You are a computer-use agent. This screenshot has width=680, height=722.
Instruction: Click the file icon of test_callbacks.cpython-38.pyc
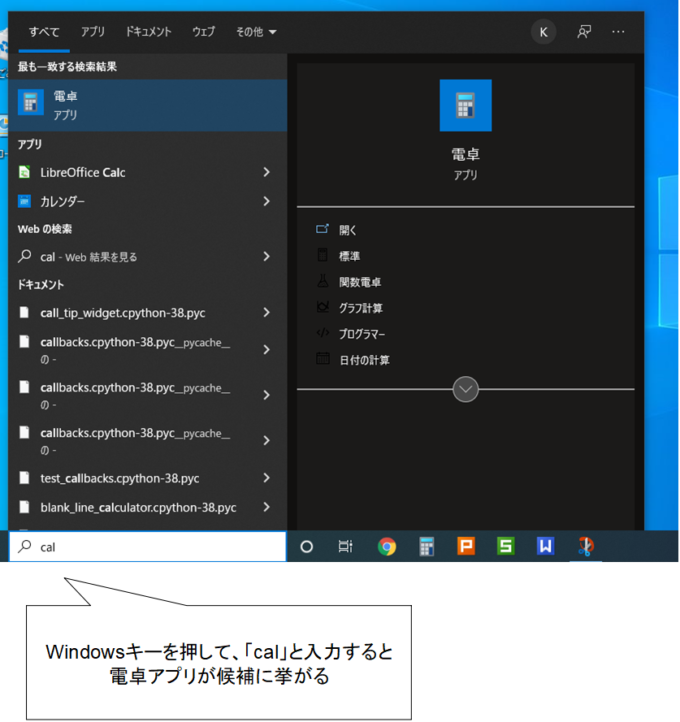[x=24, y=477]
